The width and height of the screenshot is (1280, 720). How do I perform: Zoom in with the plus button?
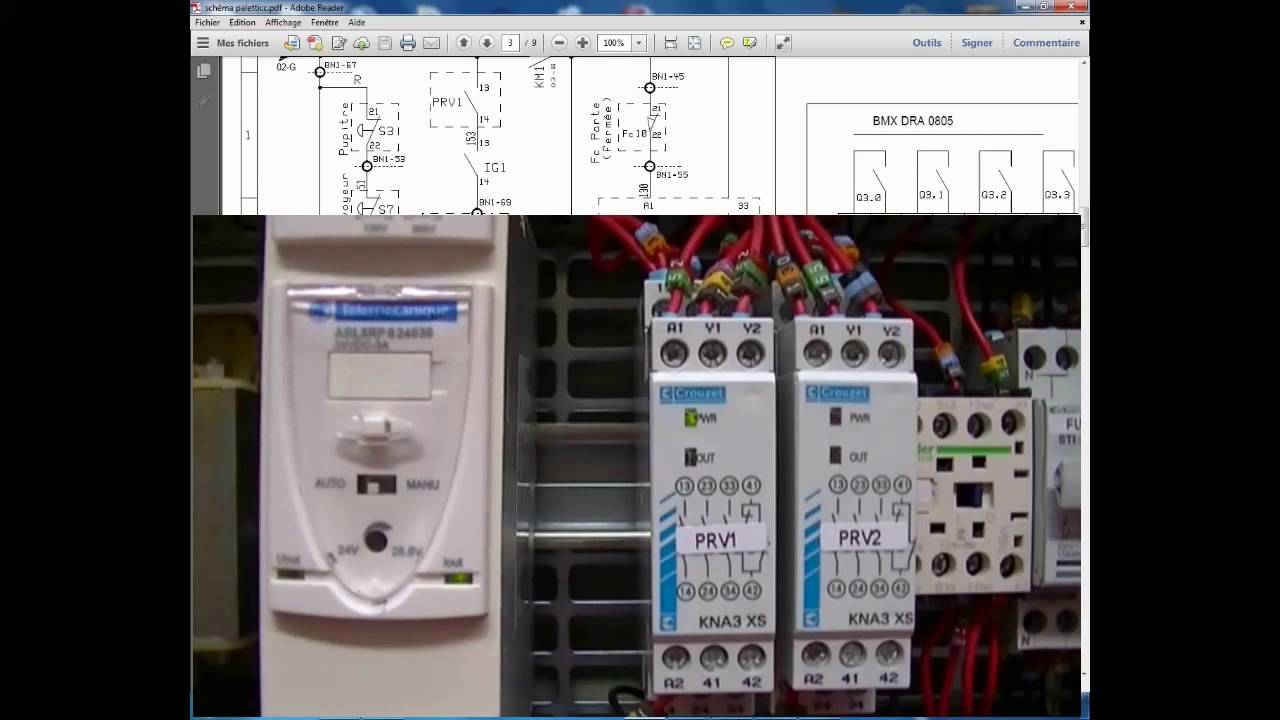point(583,43)
